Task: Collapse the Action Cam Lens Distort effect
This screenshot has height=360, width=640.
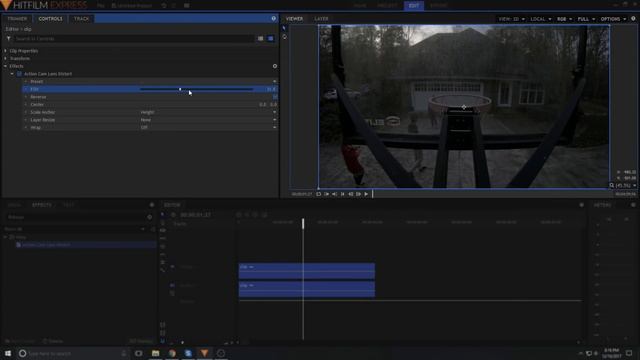Action: tap(12, 74)
